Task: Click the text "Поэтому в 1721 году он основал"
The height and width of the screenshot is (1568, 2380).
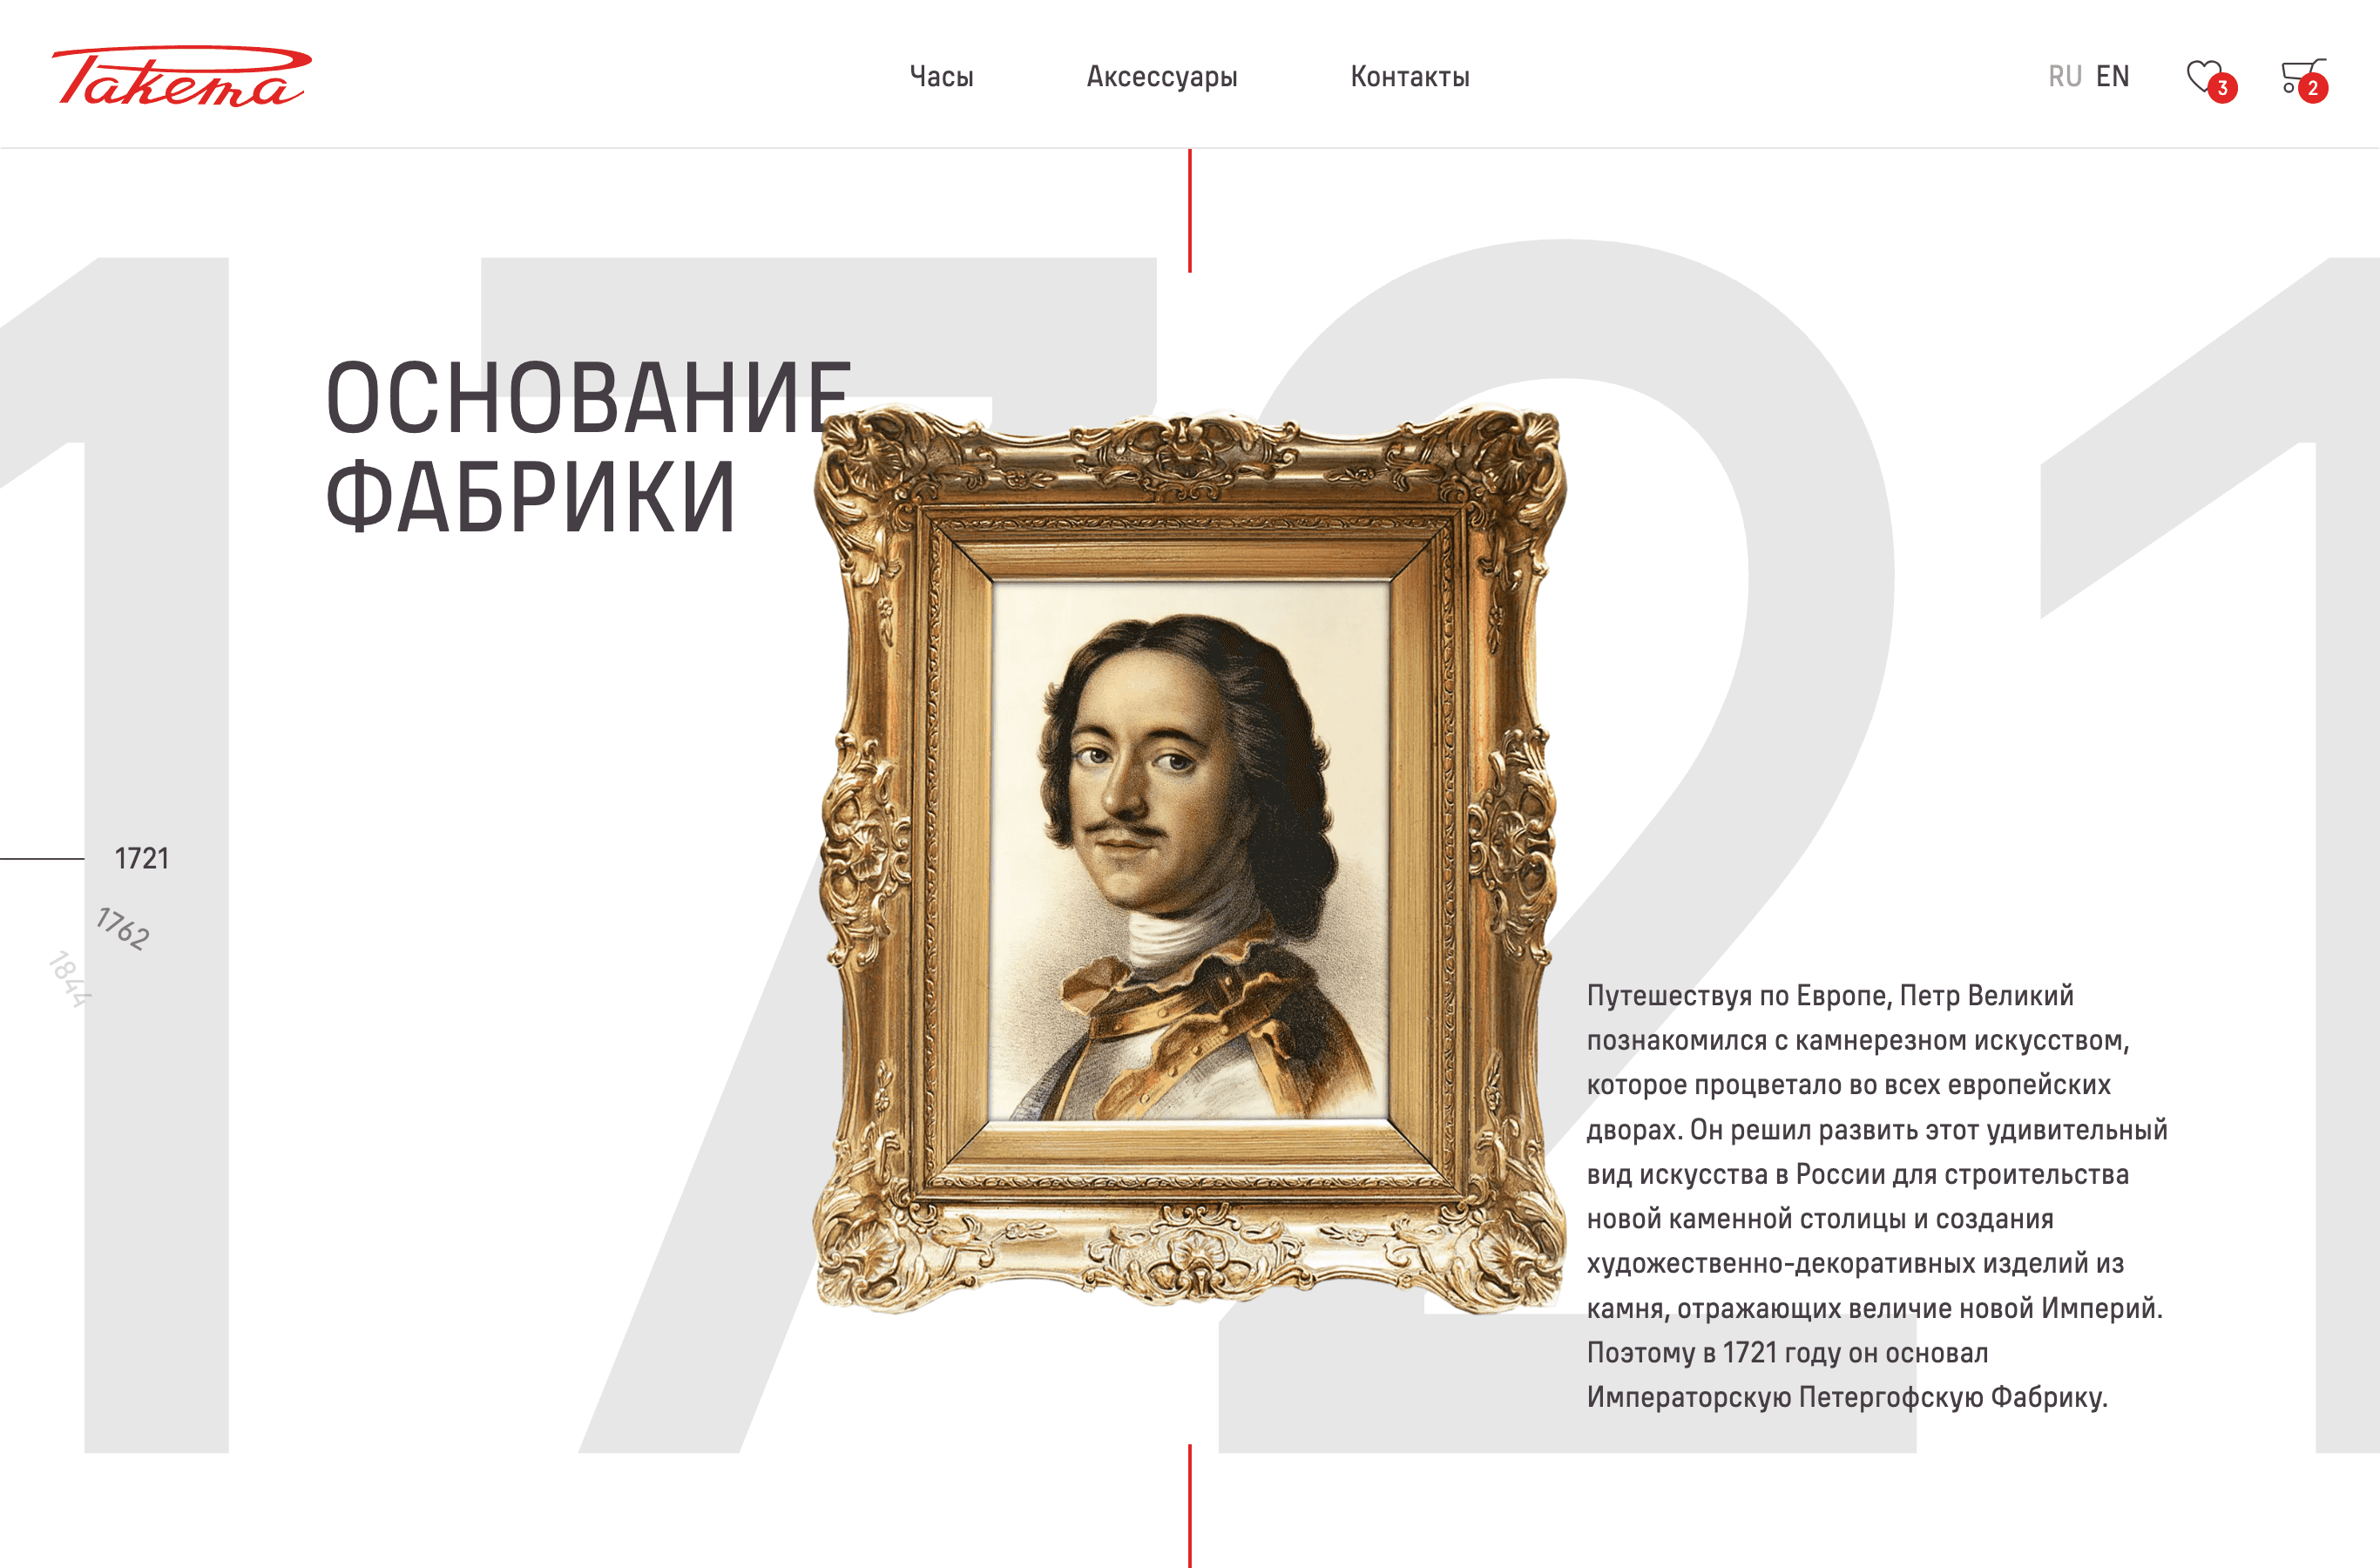Action: [1788, 1353]
